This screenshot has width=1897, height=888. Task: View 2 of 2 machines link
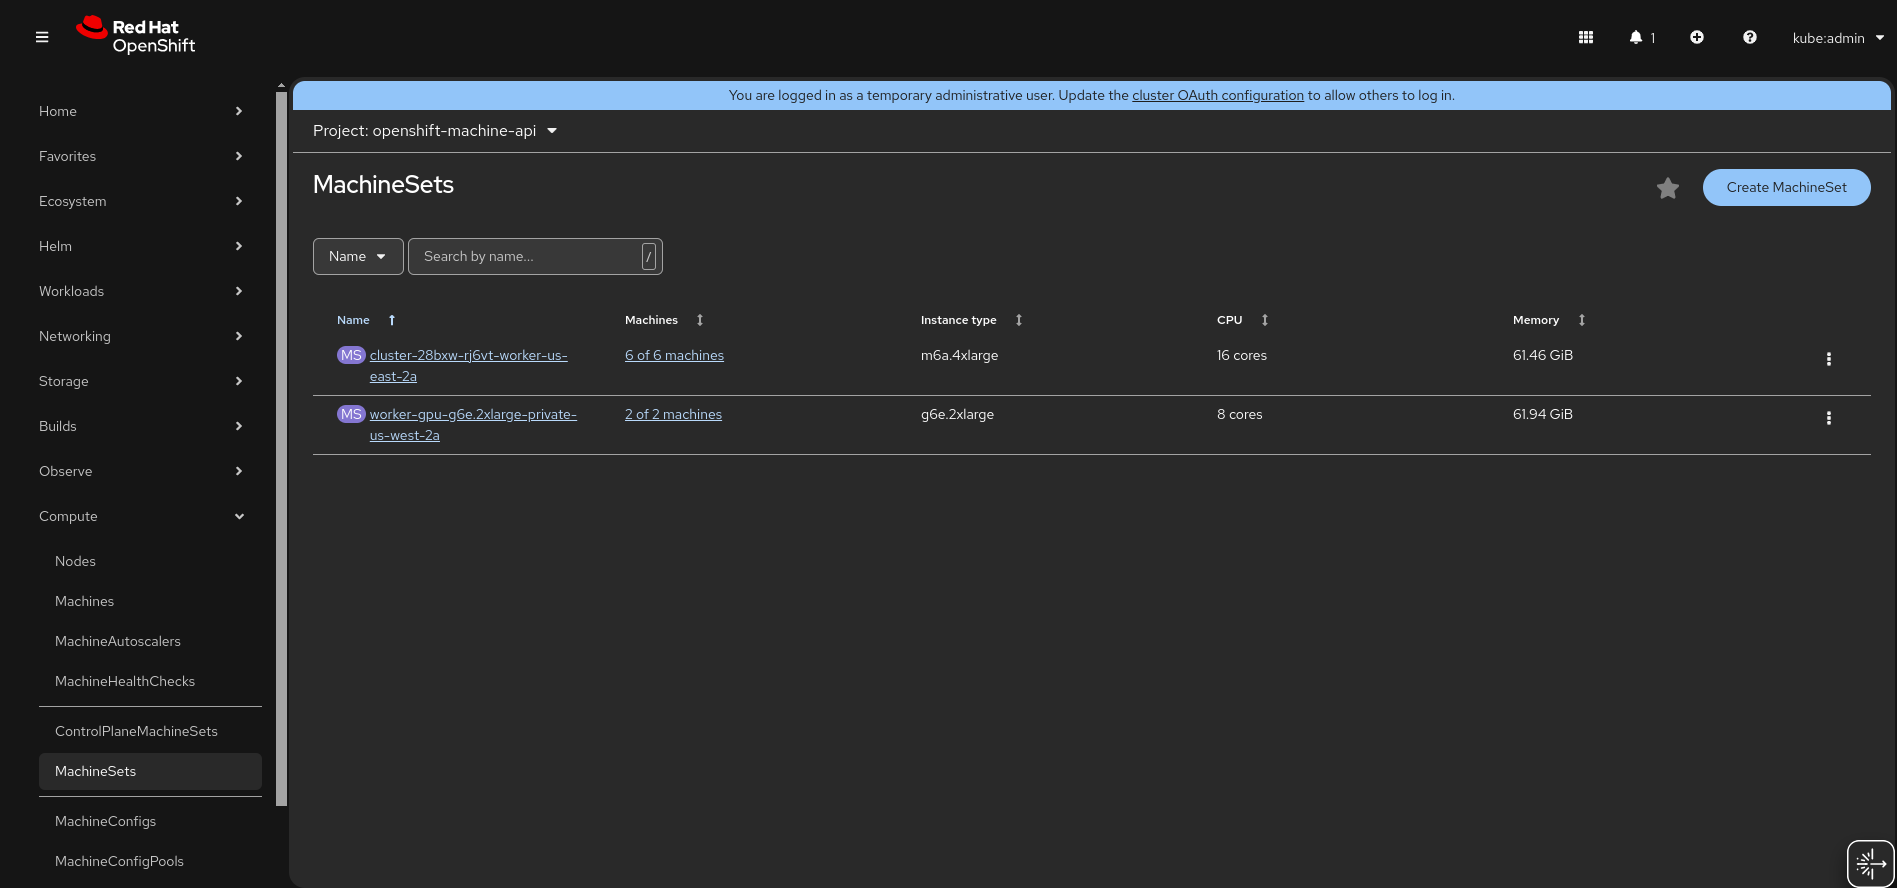673,414
